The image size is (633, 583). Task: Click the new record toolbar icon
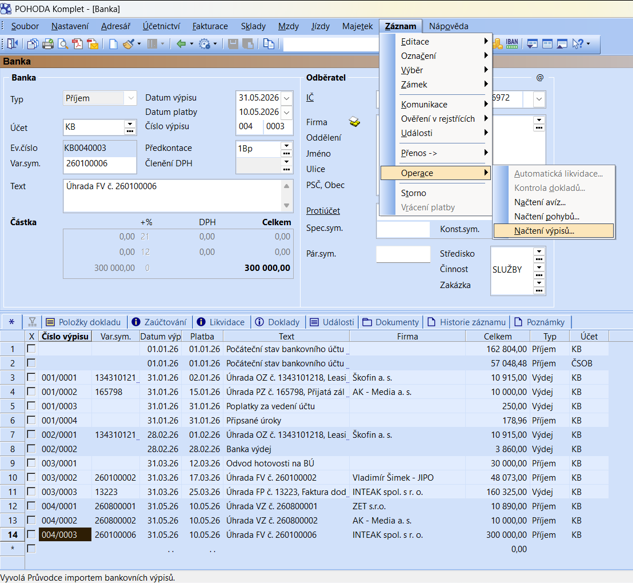(x=112, y=44)
